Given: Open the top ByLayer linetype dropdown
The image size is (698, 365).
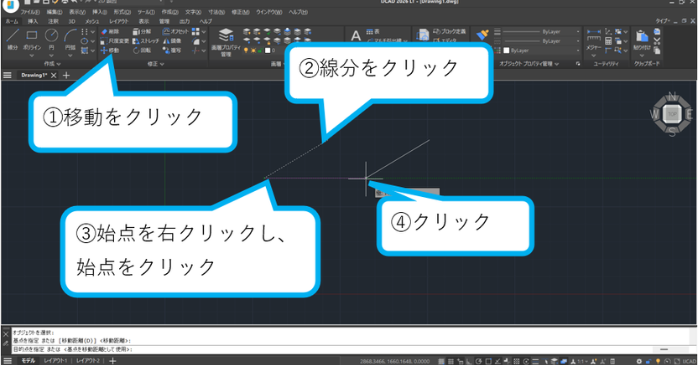Looking at the screenshot, I should [542, 32].
